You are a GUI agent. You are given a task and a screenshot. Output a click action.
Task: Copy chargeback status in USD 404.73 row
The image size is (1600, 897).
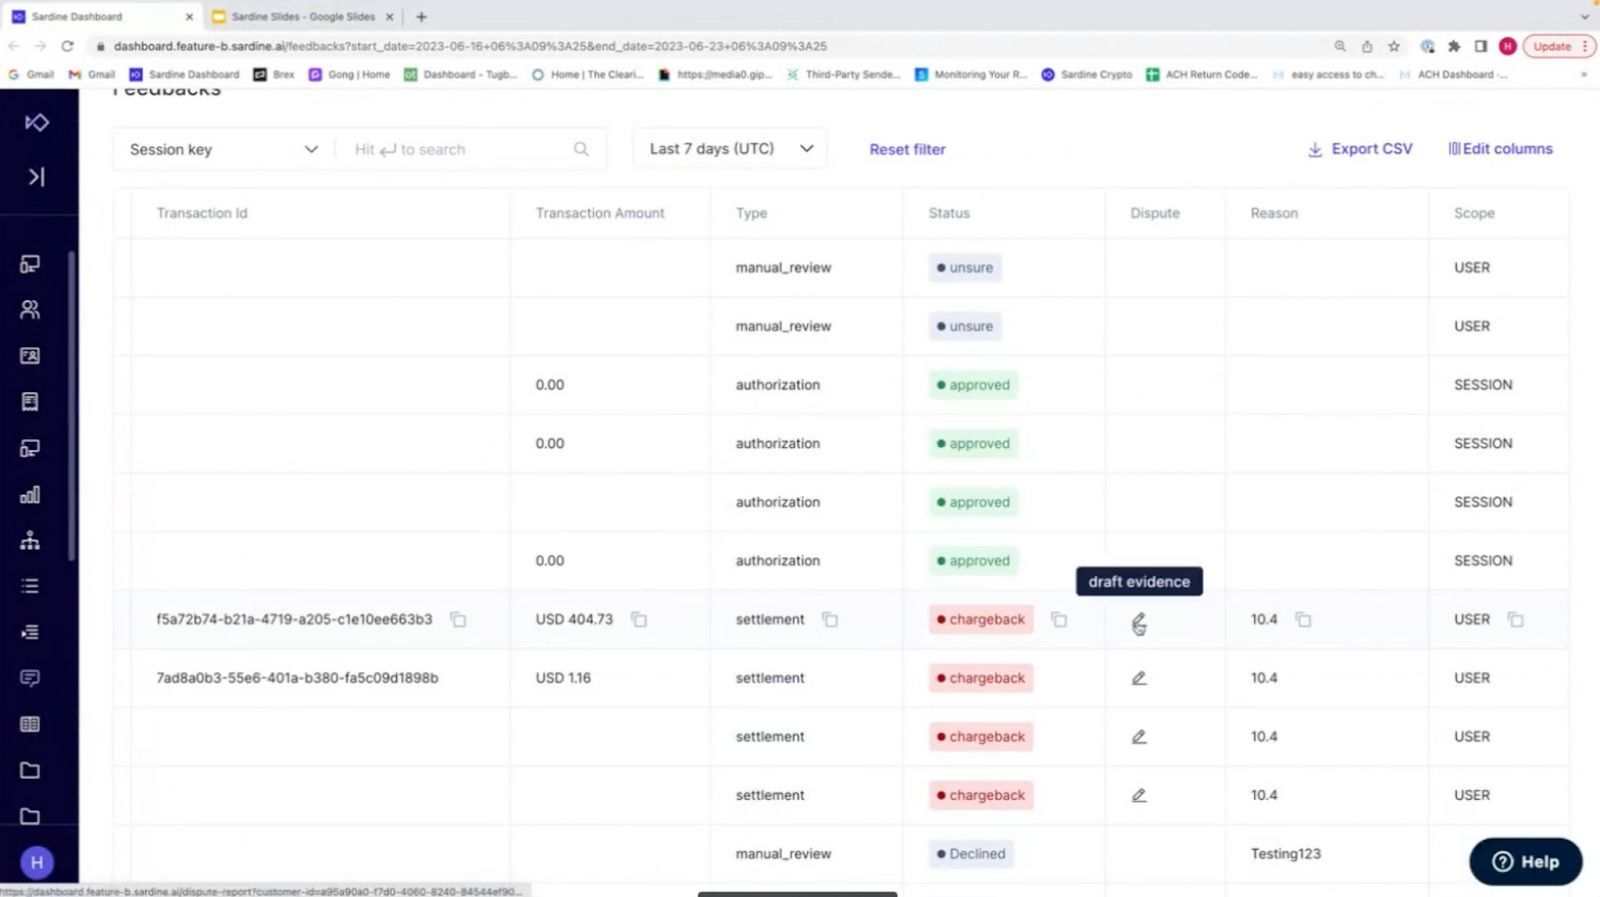1059,620
